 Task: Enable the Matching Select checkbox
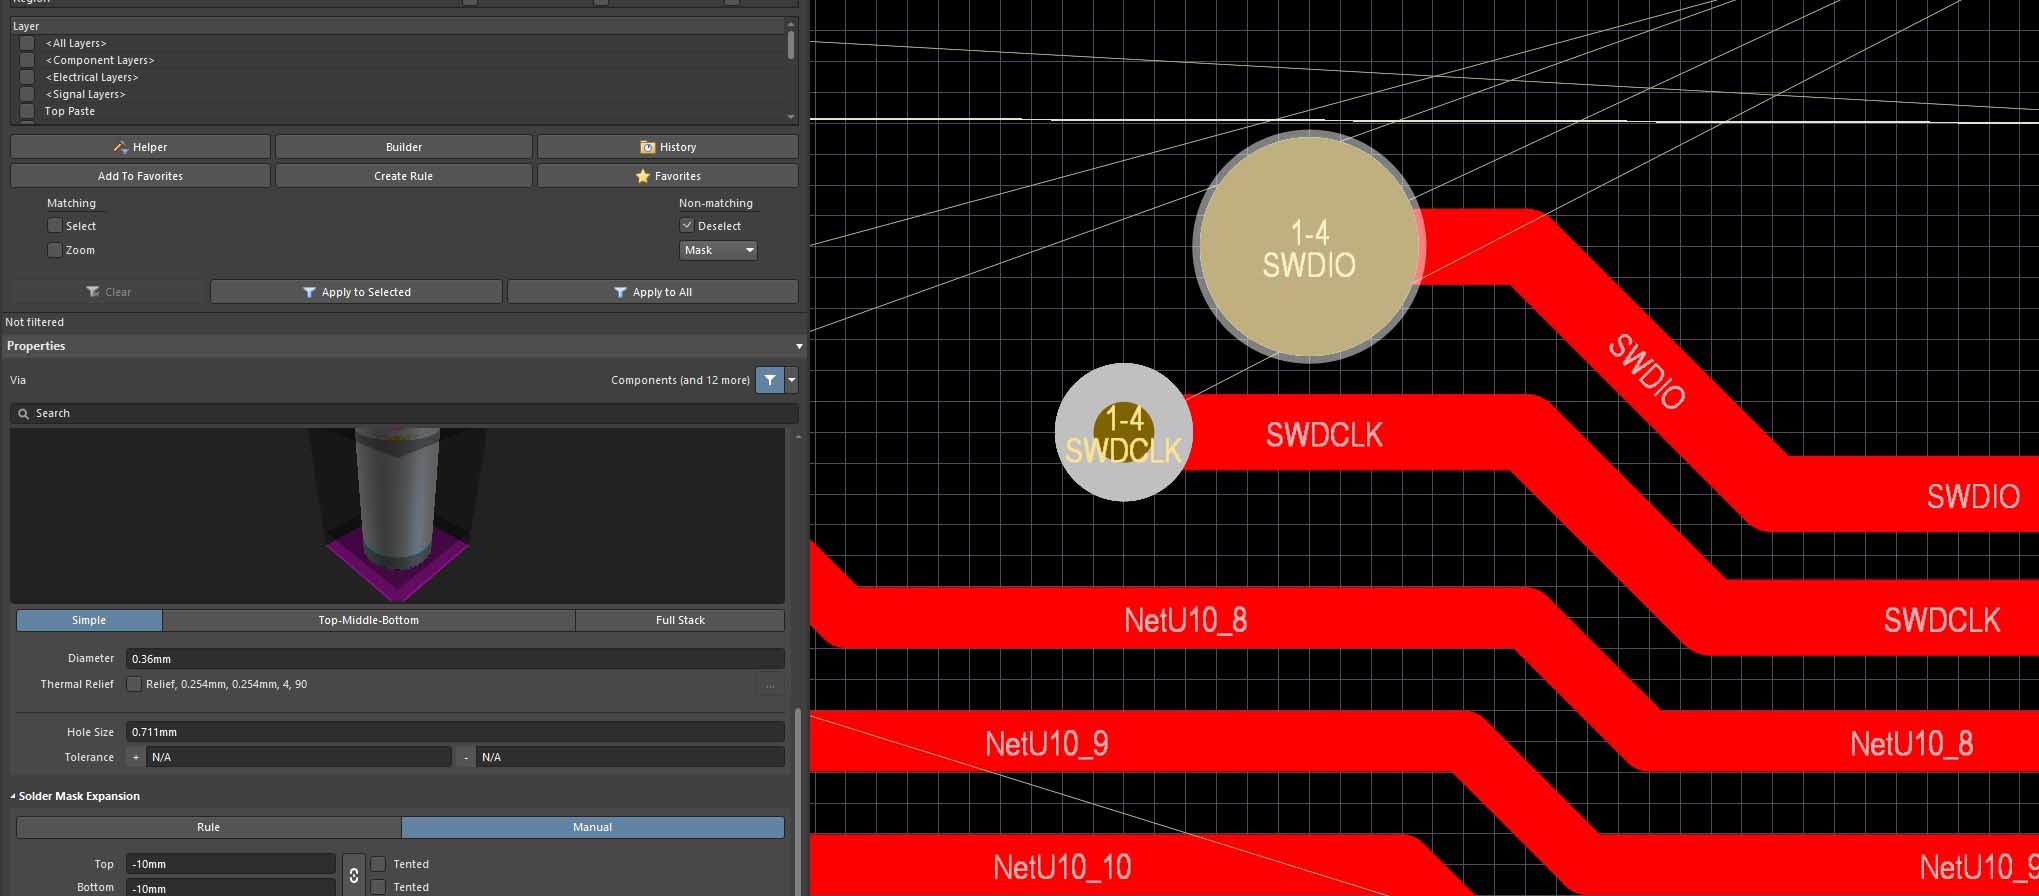click(55, 226)
